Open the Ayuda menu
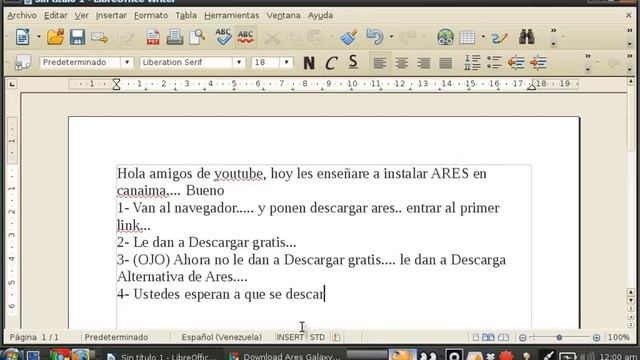640x360 pixels. (320, 16)
